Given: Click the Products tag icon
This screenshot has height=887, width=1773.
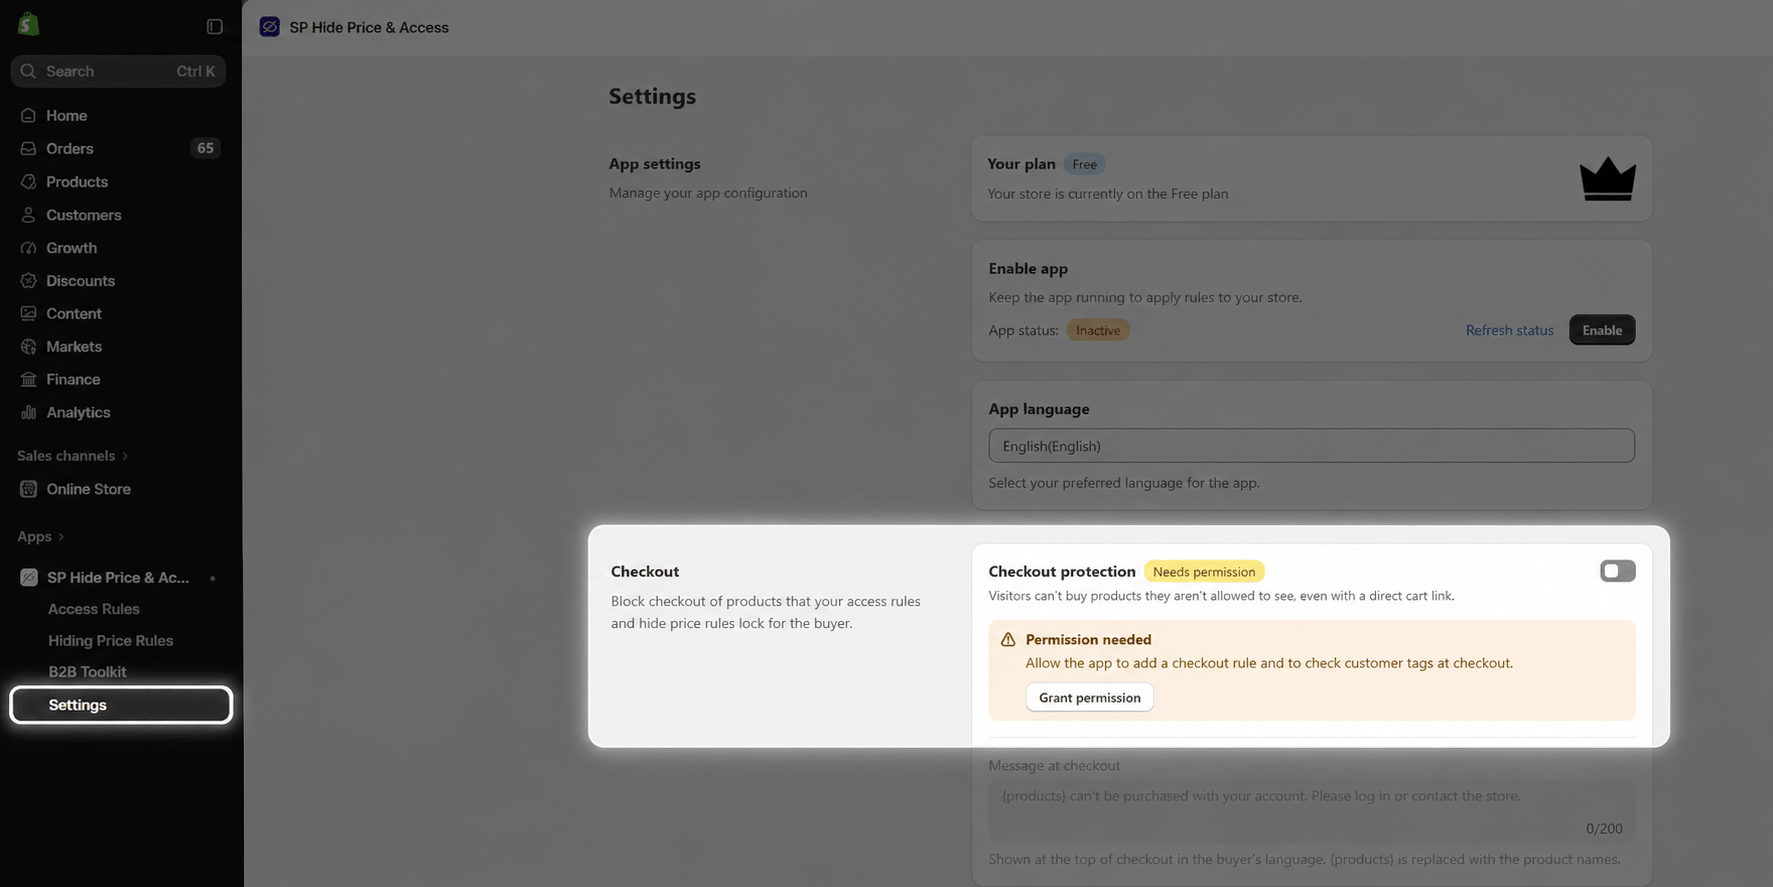Looking at the screenshot, I should click(28, 181).
